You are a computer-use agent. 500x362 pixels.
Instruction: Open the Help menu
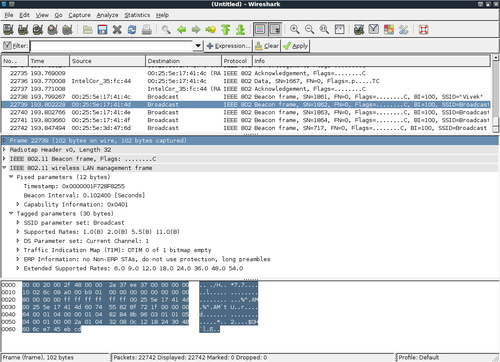162,15
